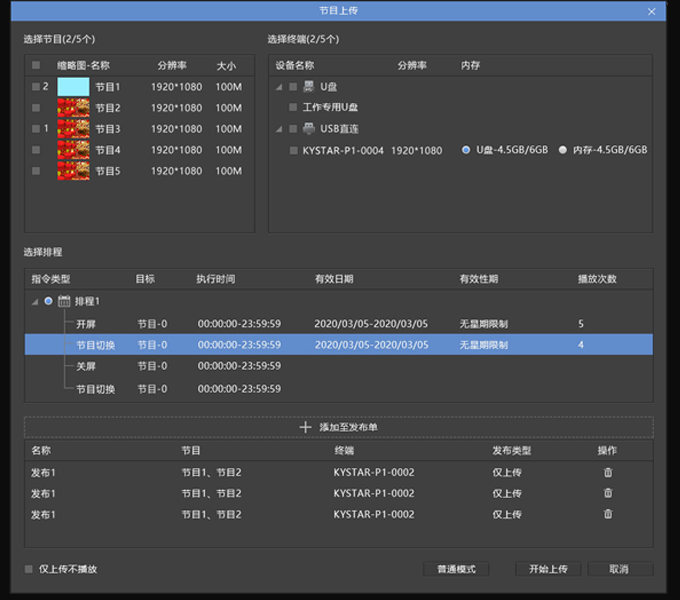Check the box for 节目2
This screenshot has width=680, height=600.
[x=36, y=108]
